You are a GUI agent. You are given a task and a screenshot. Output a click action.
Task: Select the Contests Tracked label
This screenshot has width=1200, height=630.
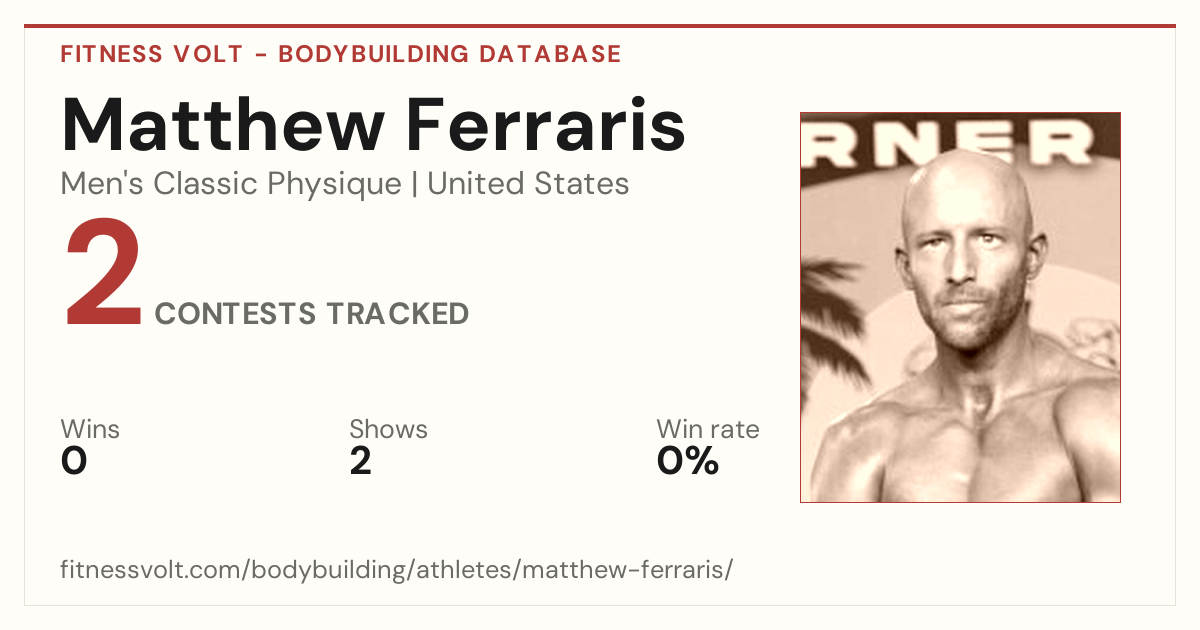(312, 314)
